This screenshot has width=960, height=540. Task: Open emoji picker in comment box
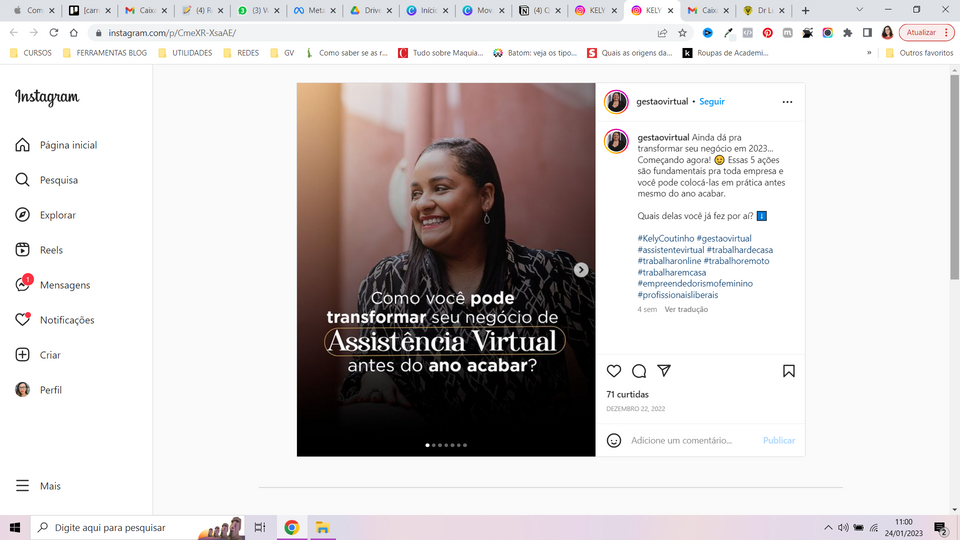[613, 440]
